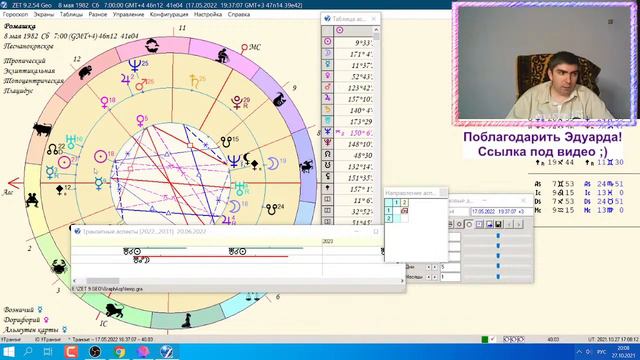The width and height of the screenshot is (640, 360).
Task: Select the large-circle chart mode button in dynamics toolbar
Action: (469, 224)
